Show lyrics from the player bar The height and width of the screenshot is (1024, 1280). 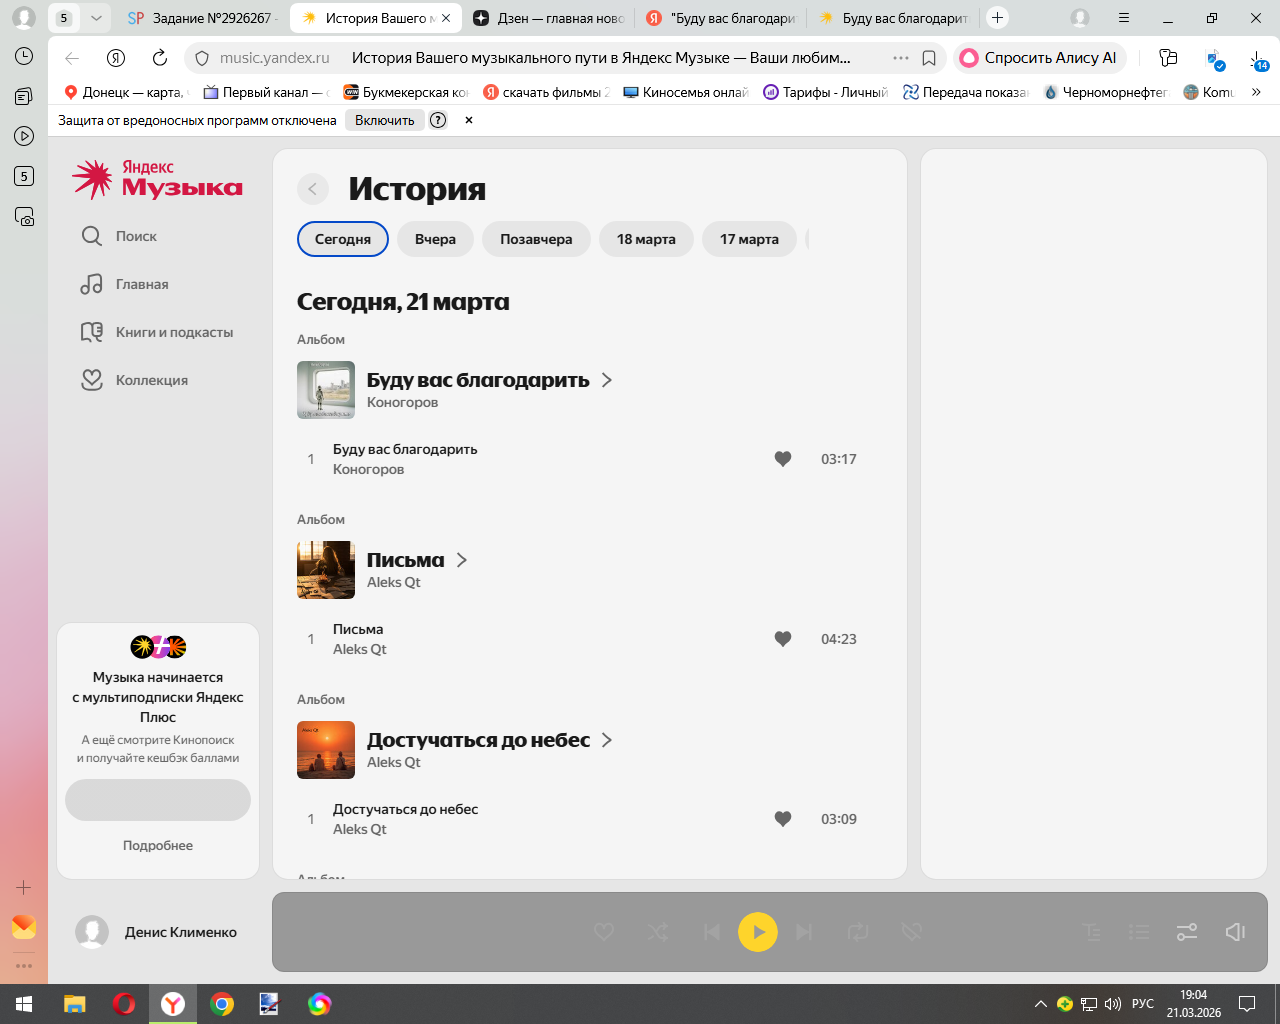click(x=1092, y=932)
